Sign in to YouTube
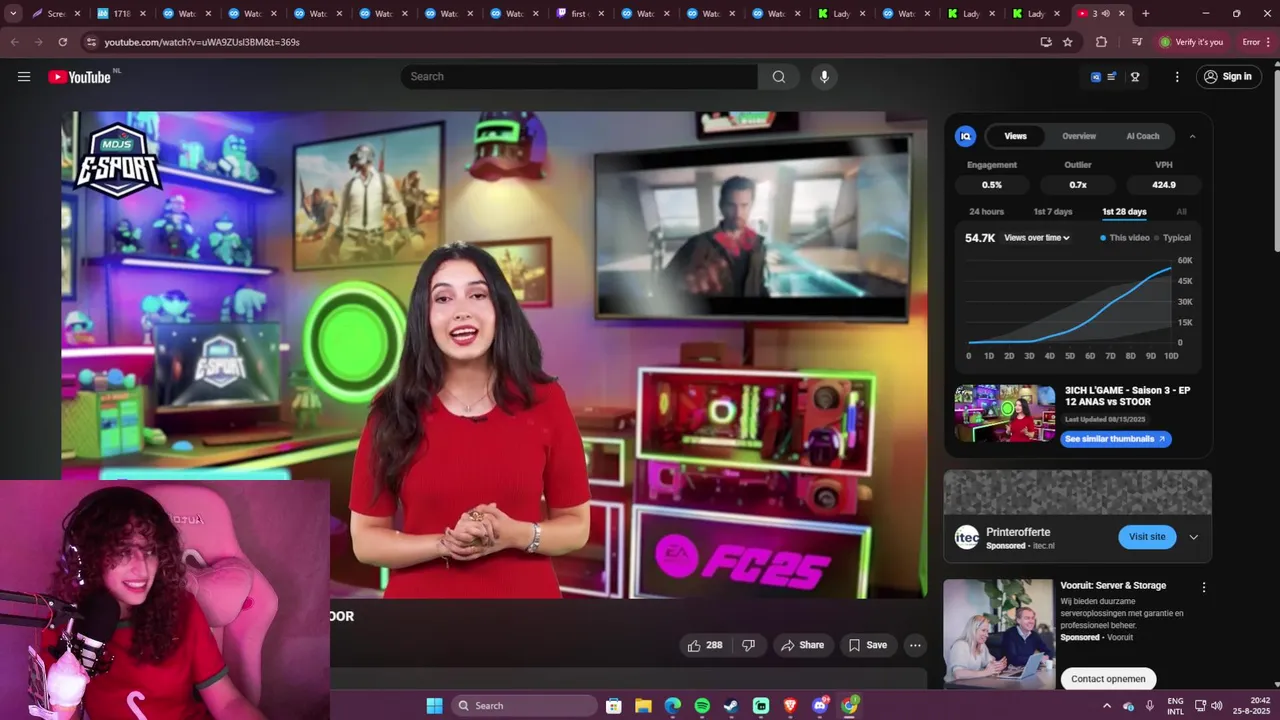Viewport: 1280px width, 720px height. point(1228,77)
